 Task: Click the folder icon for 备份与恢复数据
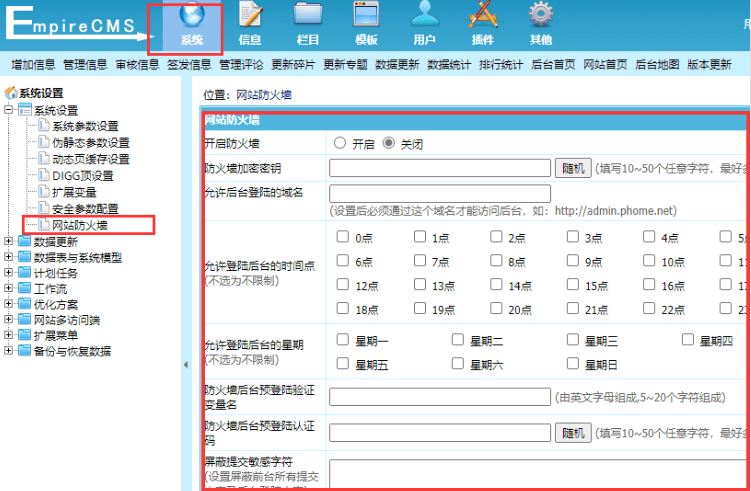[24, 351]
